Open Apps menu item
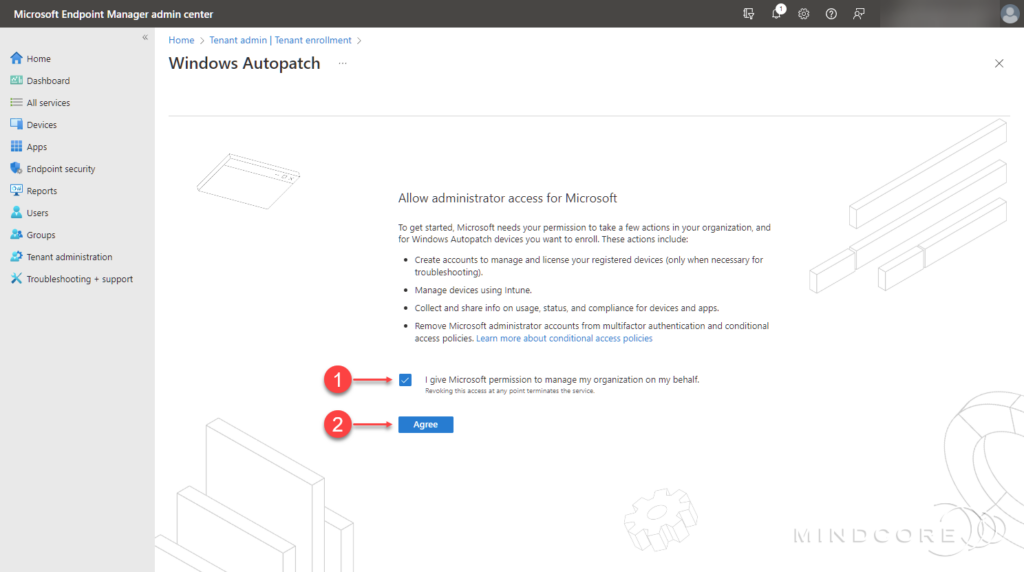 point(37,147)
